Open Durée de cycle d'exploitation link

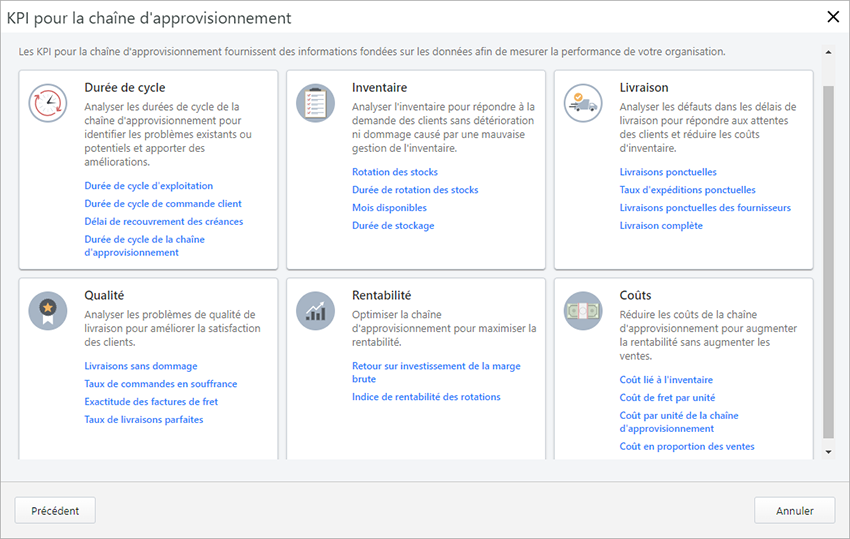(x=148, y=186)
